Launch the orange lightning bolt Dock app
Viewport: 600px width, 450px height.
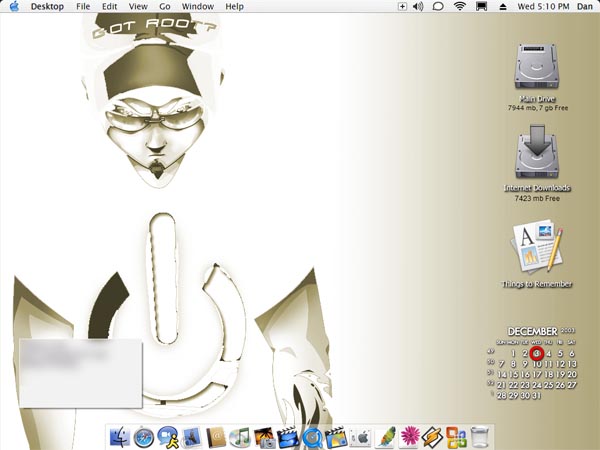coord(433,437)
